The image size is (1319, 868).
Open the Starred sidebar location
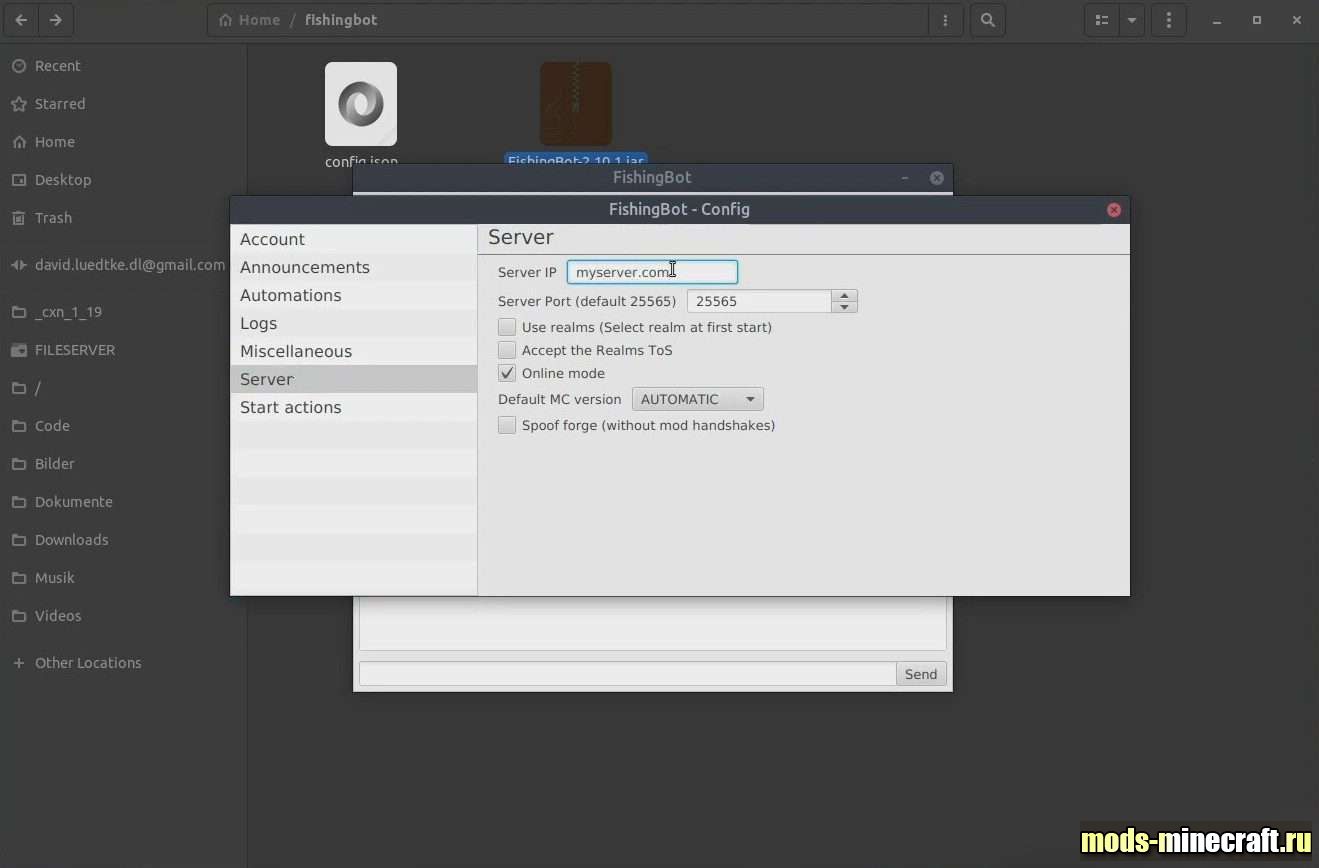tap(60, 104)
